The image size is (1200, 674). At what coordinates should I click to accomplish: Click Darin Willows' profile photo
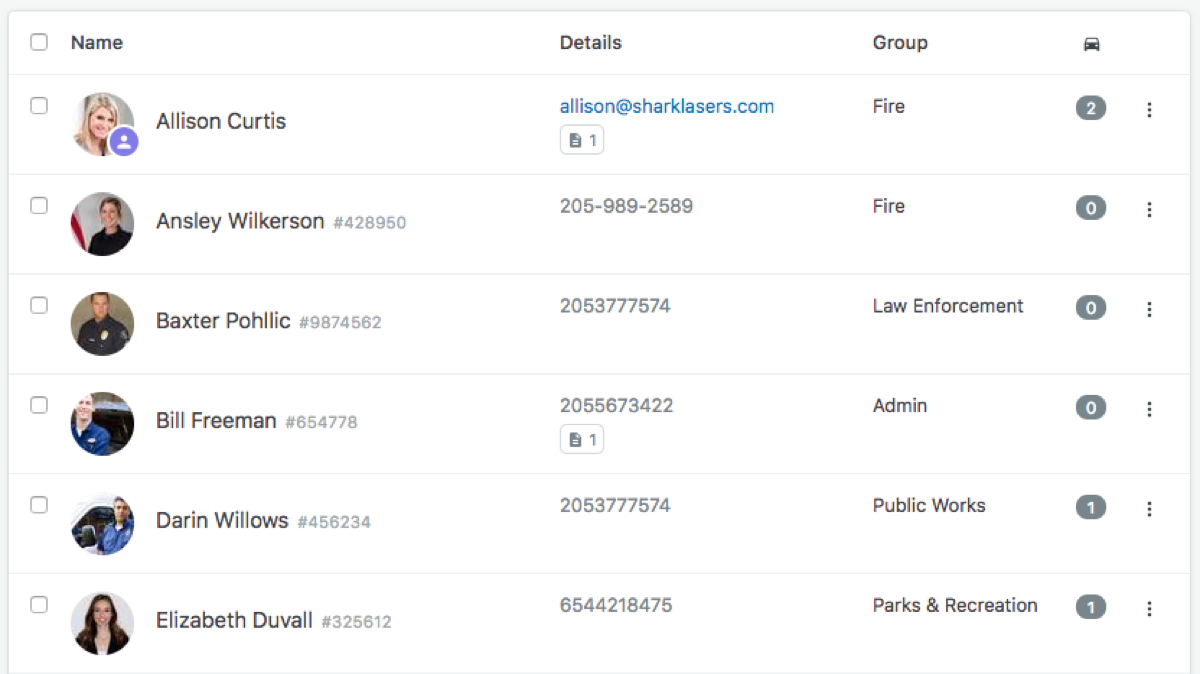tap(102, 523)
